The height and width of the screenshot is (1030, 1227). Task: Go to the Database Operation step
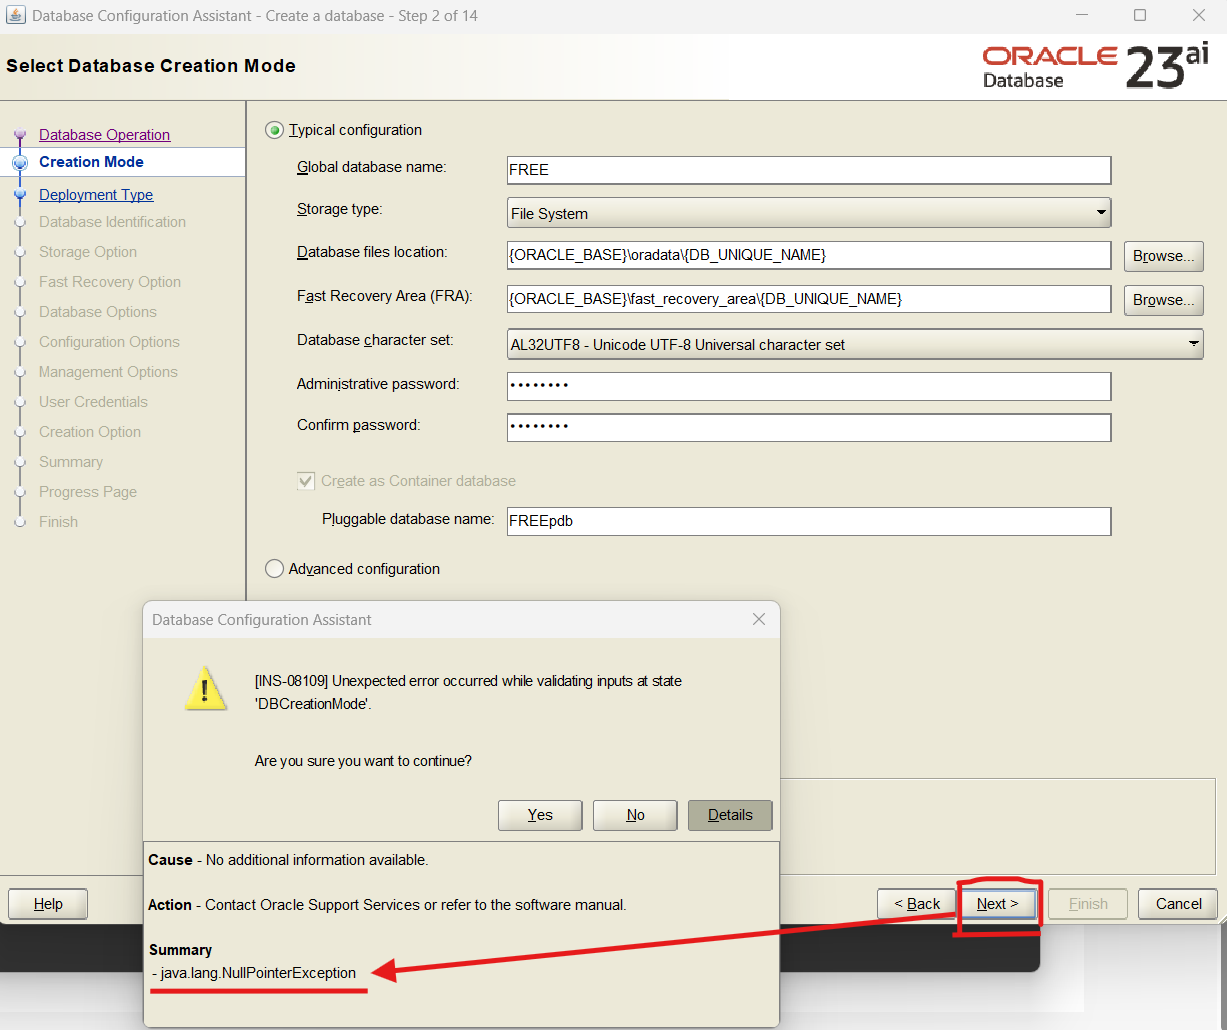104,135
